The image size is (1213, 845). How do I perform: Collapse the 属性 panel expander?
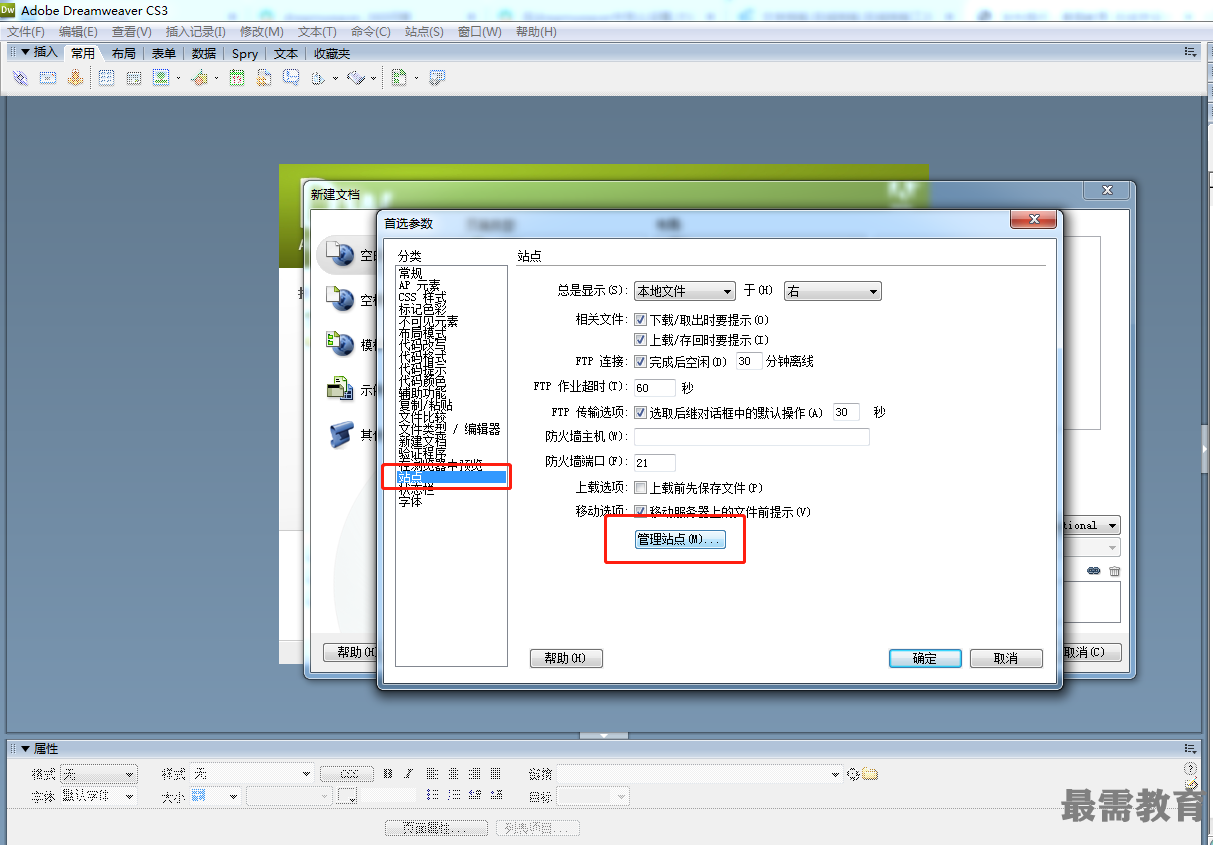pyautogui.click(x=25, y=749)
